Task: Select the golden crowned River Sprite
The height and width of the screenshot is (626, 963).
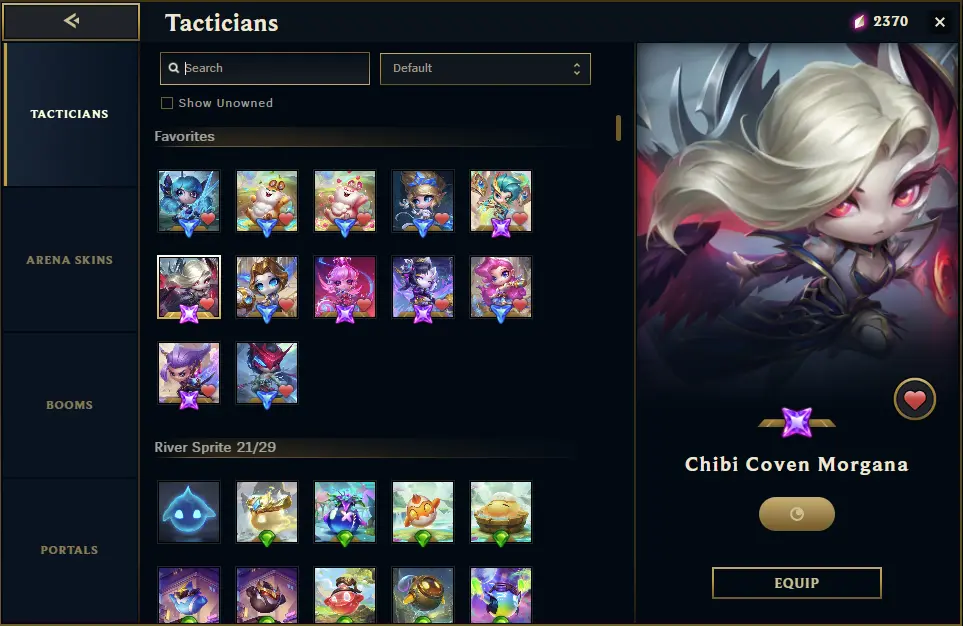Action: pos(267,512)
